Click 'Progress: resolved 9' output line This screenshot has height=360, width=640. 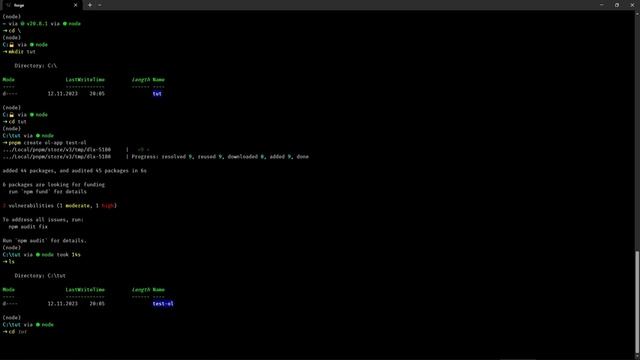[220, 157]
